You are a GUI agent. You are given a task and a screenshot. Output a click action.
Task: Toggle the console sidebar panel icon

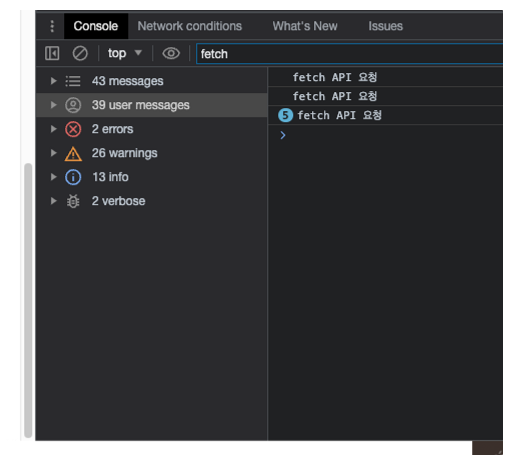click(x=52, y=53)
